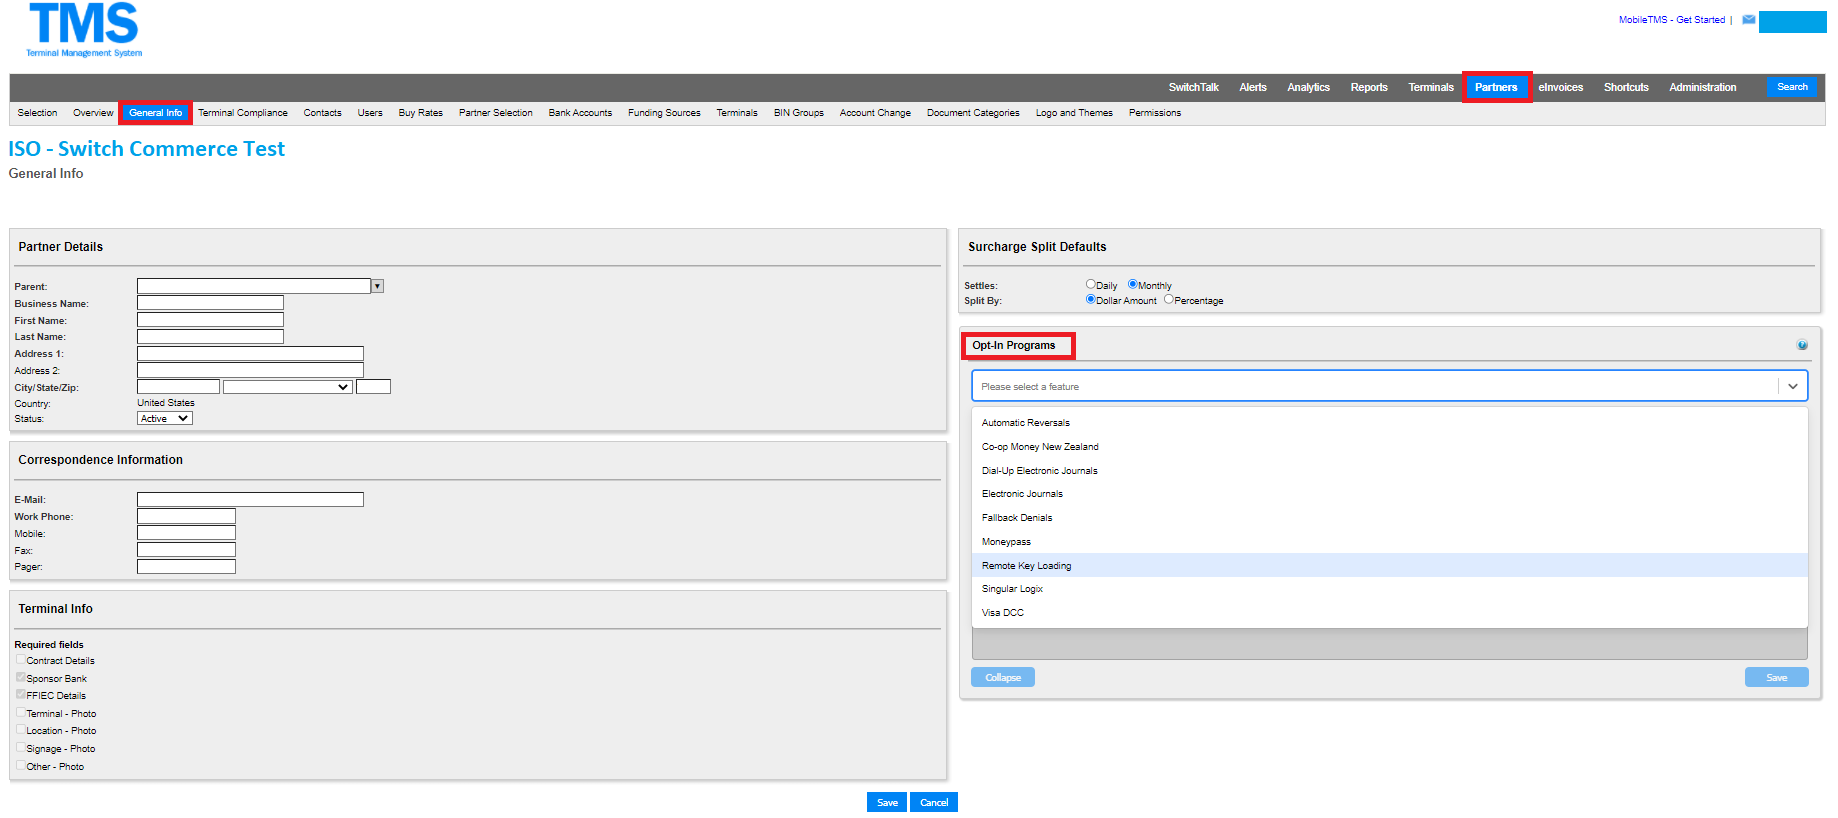Check the Signage - Photo checkbox
The image size is (1838, 818).
pyautogui.click(x=20, y=747)
